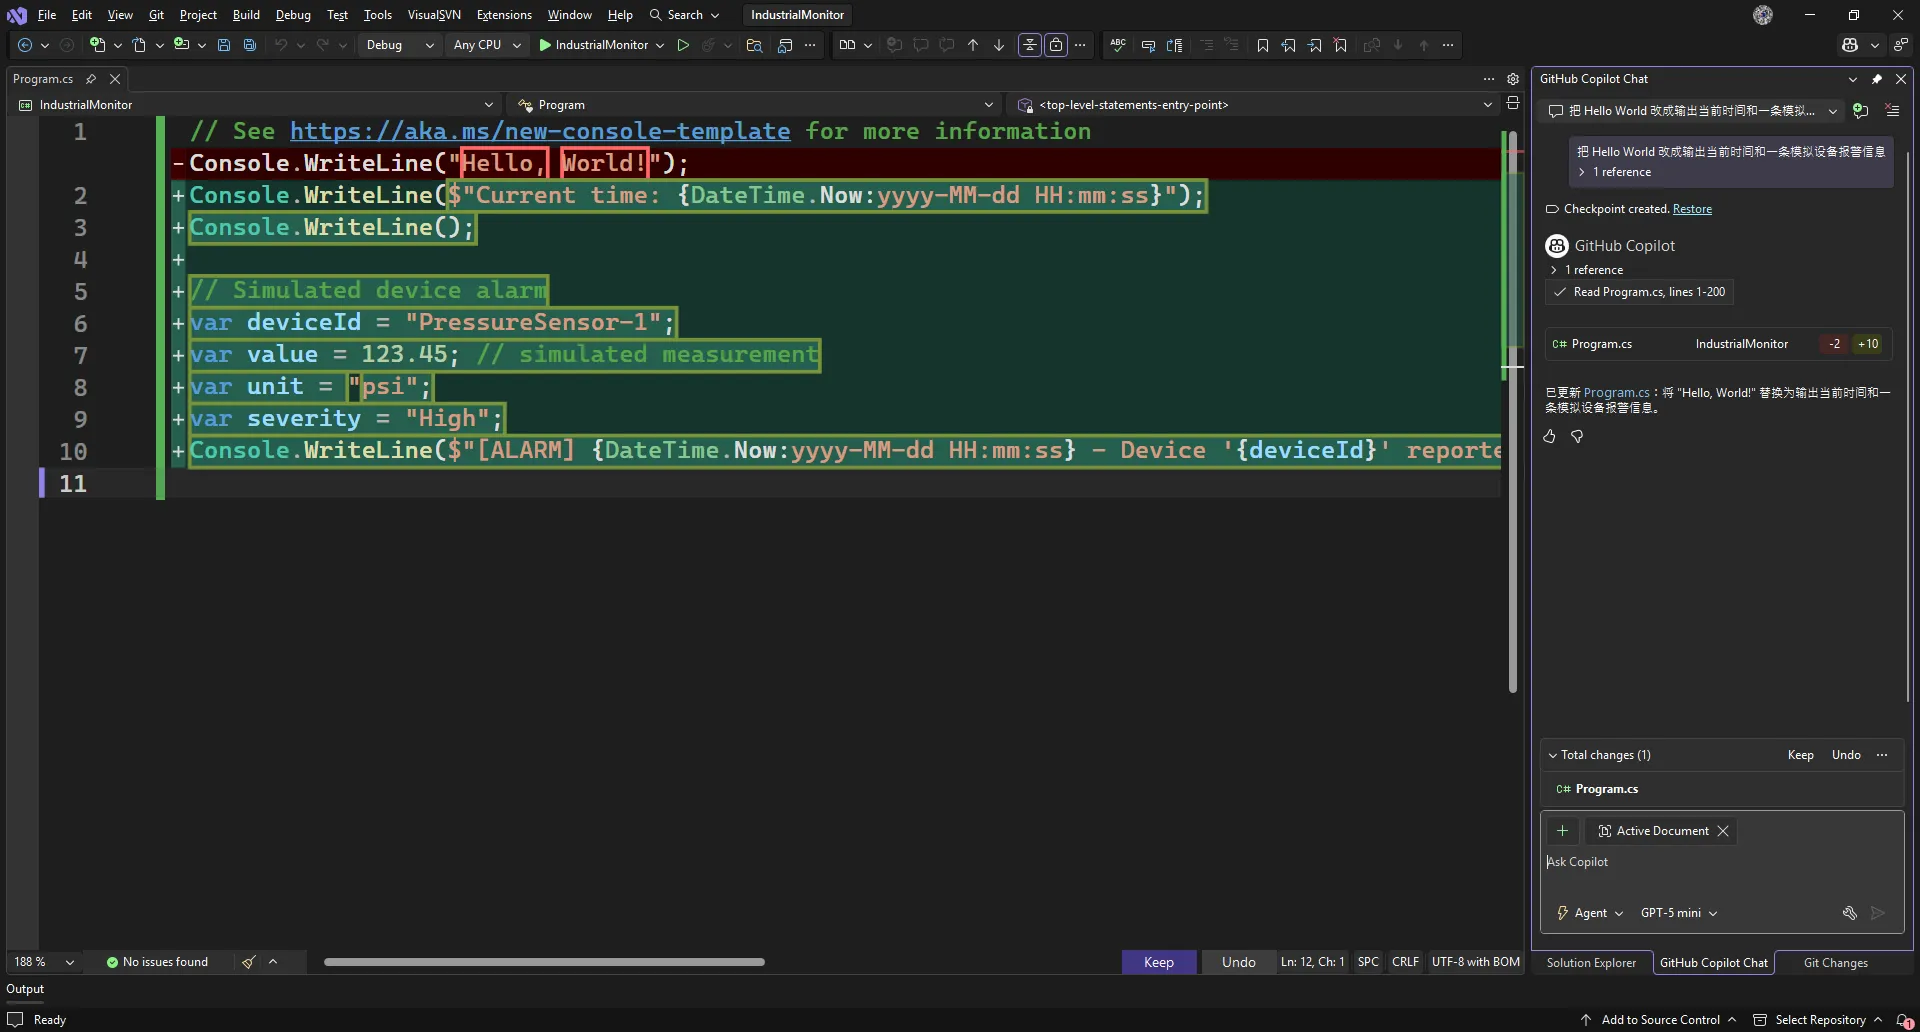Open the IndustrialMonitor project scope dropdown in editor
This screenshot has width=1920, height=1032.
255,105
